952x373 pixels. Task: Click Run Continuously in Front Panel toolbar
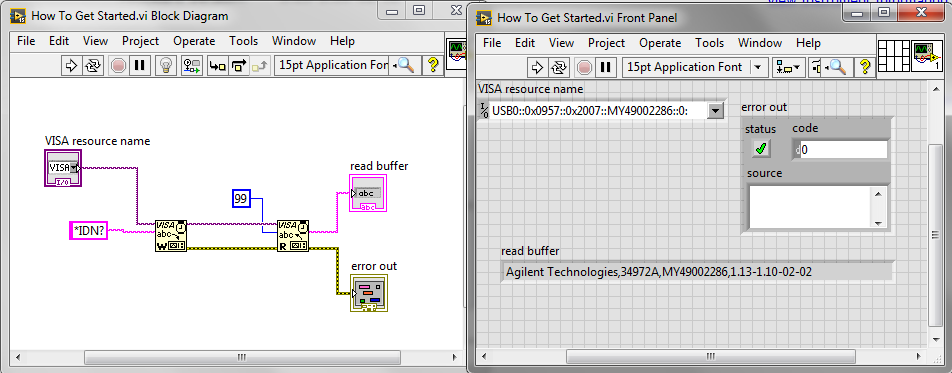coord(558,67)
